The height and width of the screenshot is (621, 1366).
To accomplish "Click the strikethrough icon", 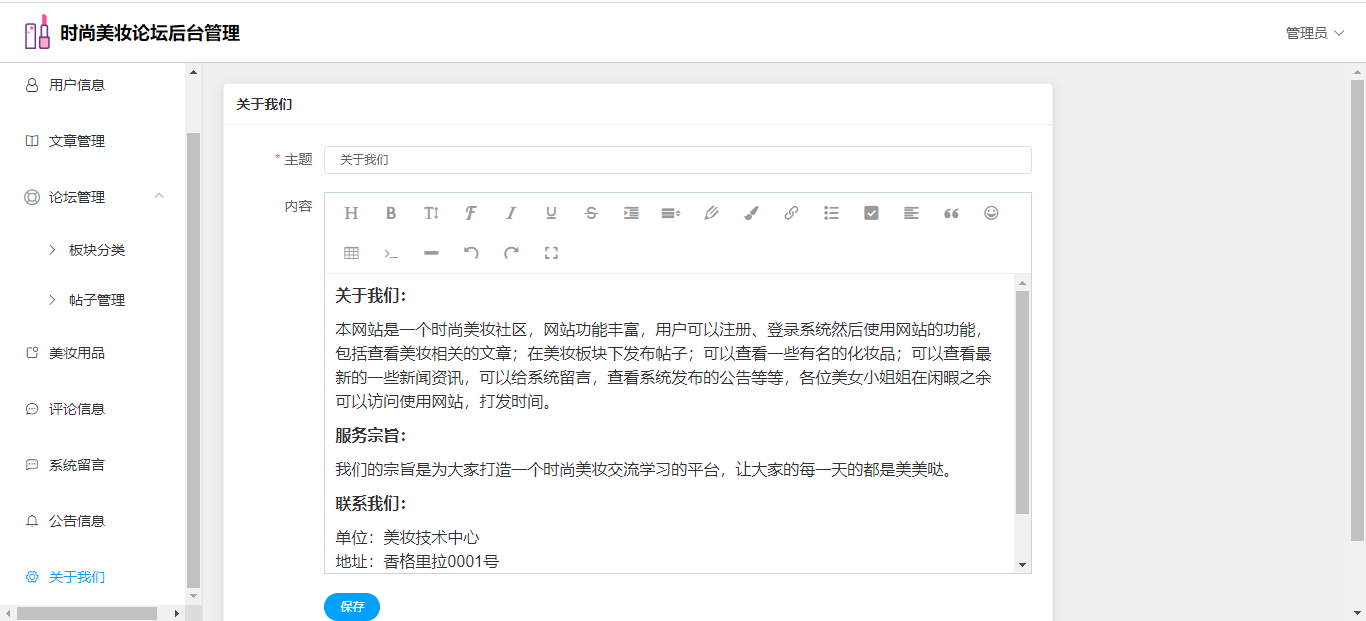I will click(x=591, y=213).
